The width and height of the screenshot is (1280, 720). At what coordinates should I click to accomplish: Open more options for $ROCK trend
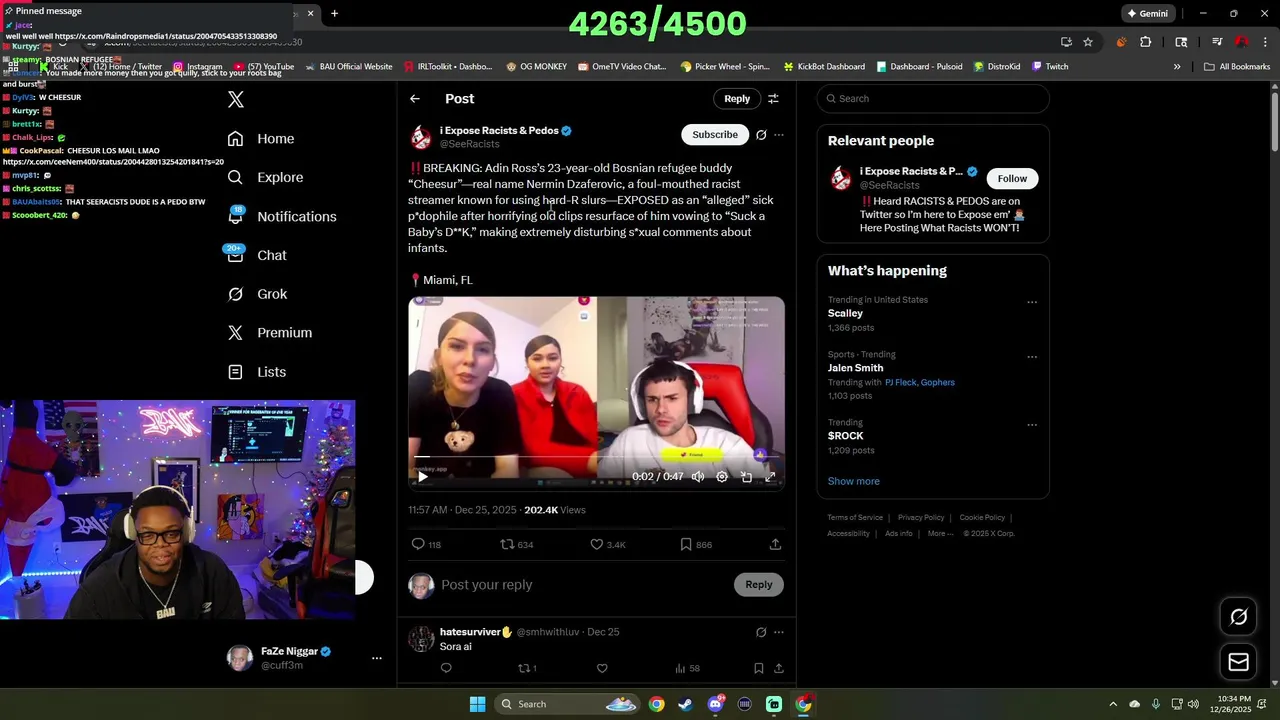coord(1032,425)
